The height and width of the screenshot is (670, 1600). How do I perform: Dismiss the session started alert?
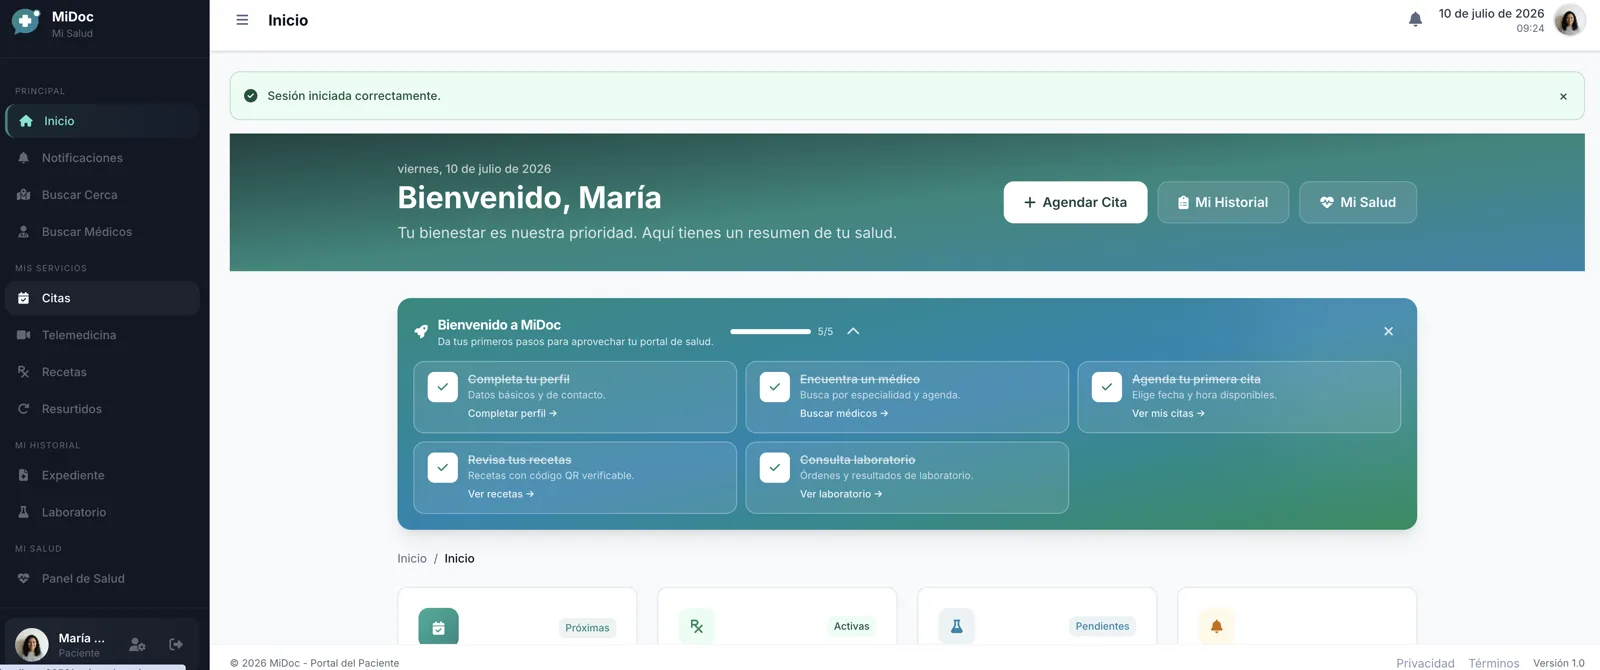pyautogui.click(x=1563, y=96)
